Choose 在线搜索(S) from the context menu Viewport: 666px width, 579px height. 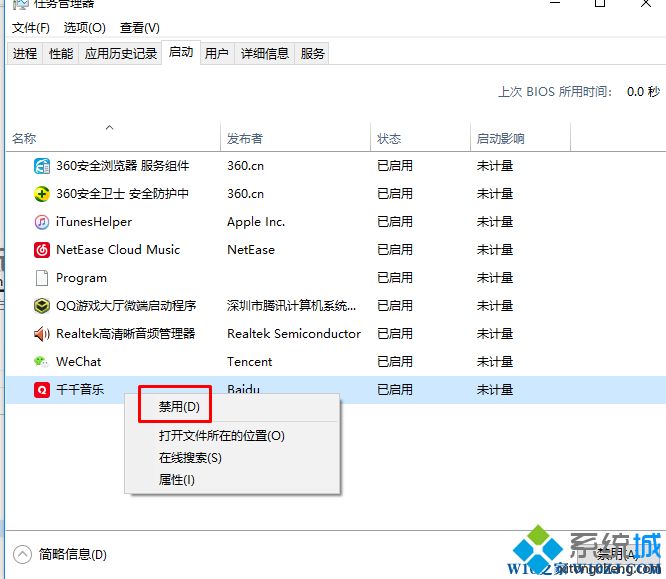190,458
